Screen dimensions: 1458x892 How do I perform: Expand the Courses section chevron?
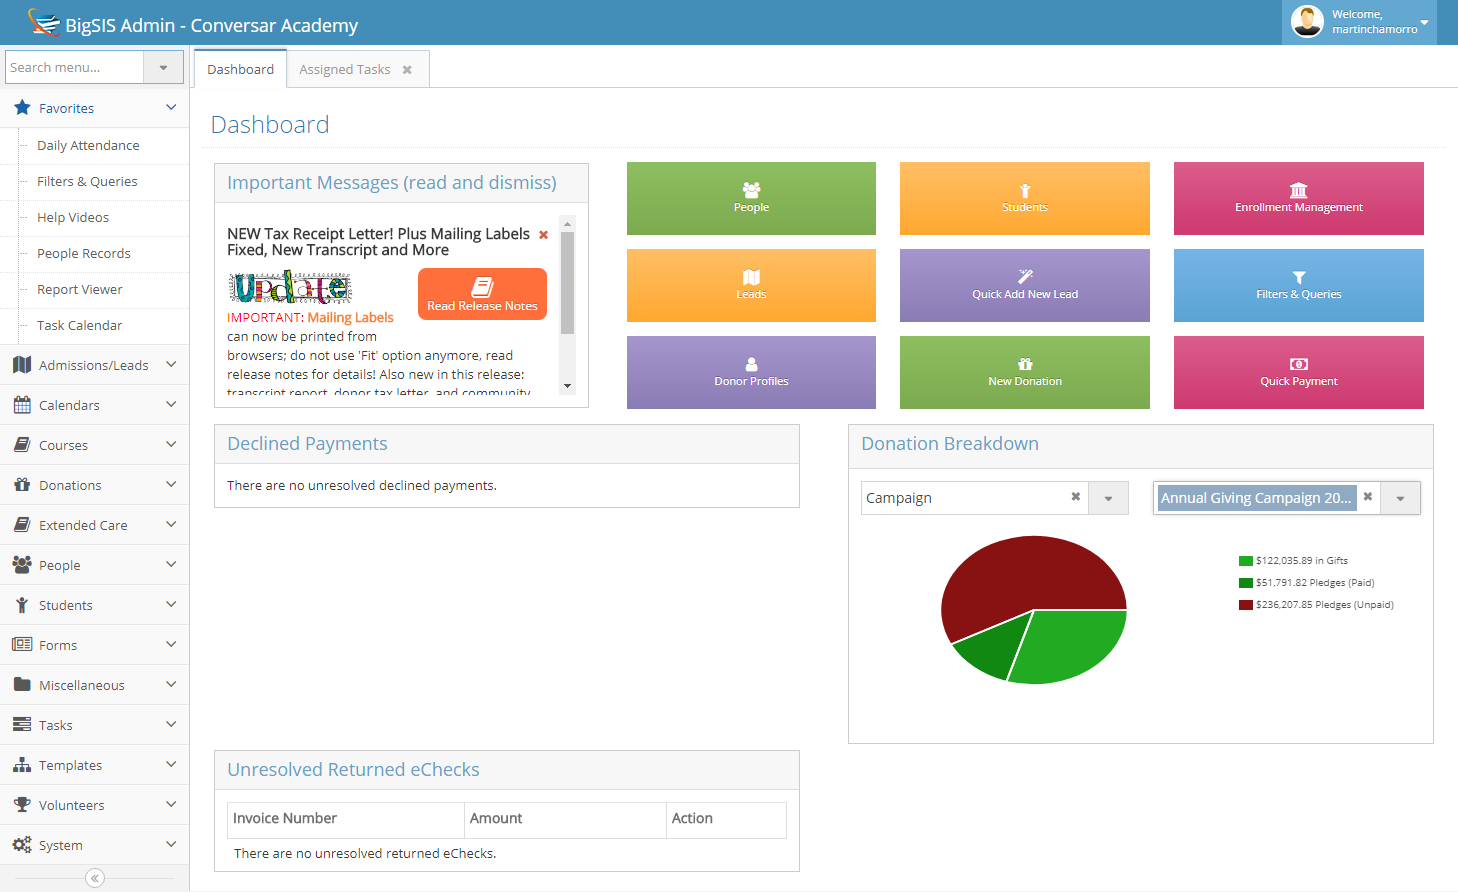(171, 445)
